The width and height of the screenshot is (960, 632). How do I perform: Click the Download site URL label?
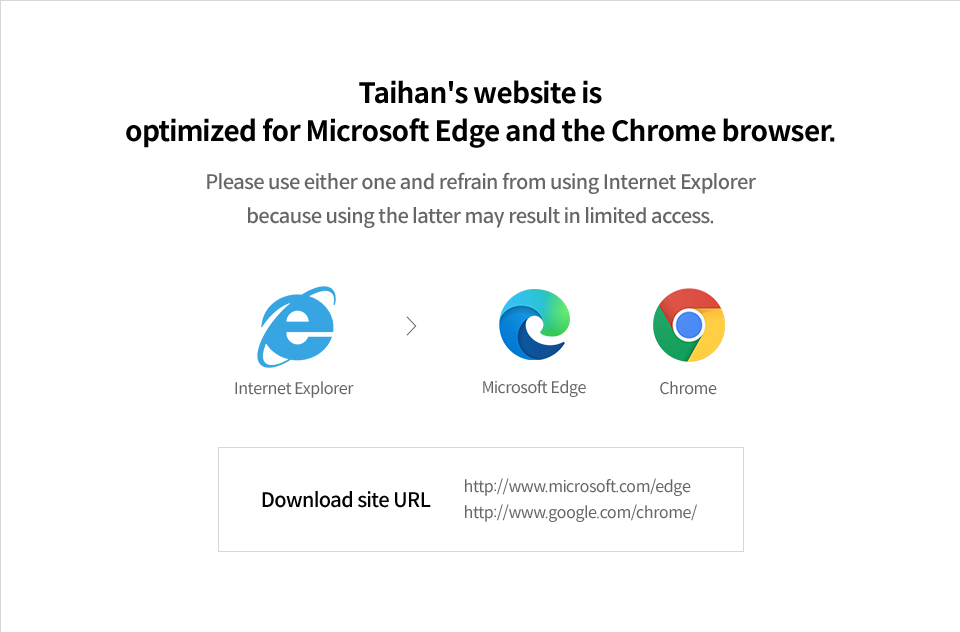tap(346, 500)
